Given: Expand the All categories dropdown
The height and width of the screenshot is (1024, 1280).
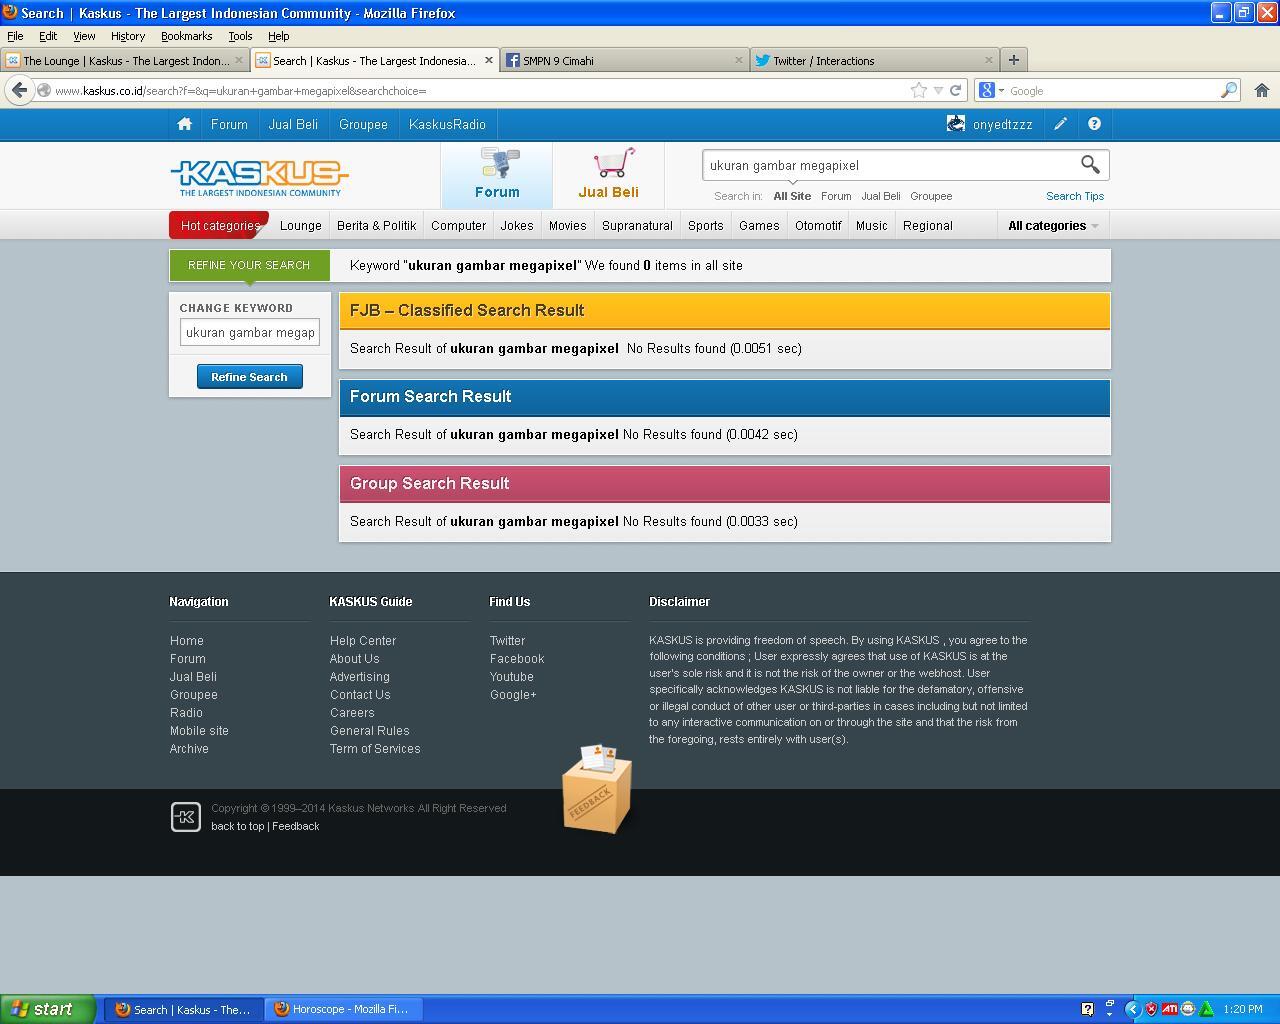Looking at the screenshot, I should (x=1053, y=225).
